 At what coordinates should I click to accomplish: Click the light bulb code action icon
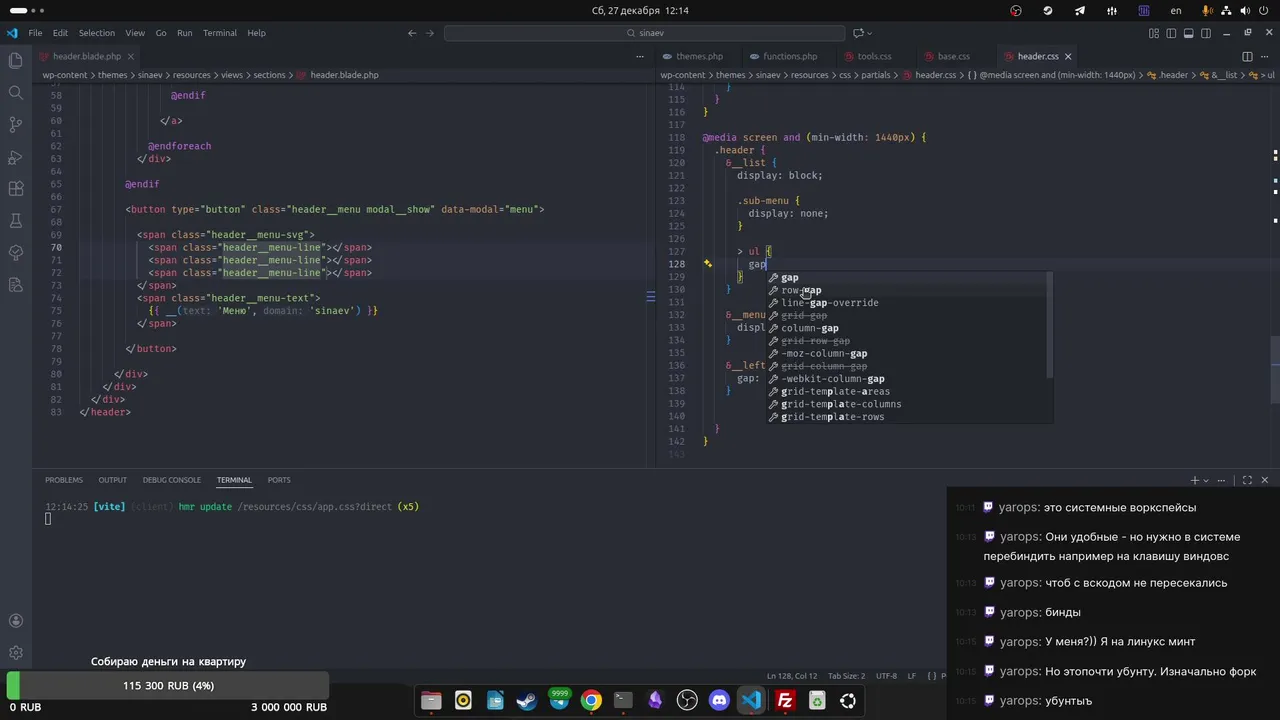pos(707,264)
